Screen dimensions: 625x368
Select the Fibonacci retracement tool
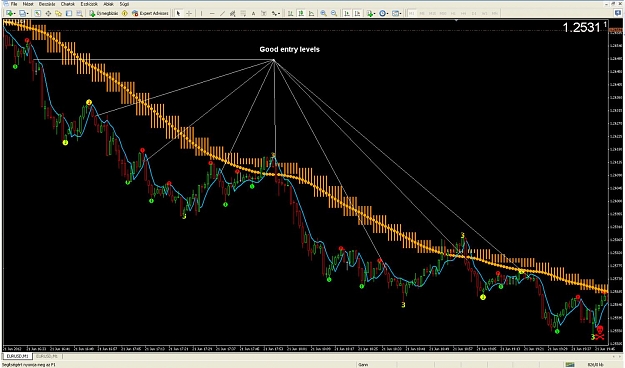243,13
